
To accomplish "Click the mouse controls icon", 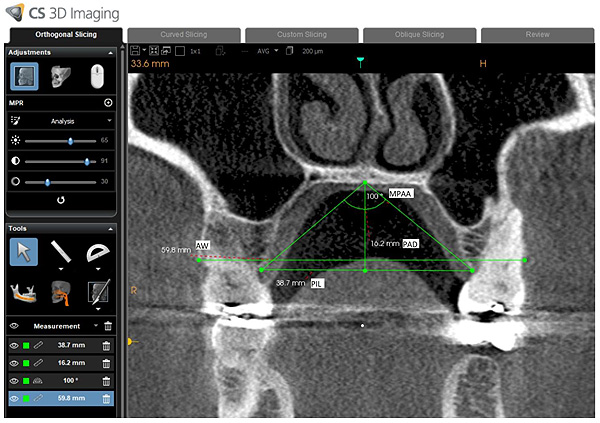I will 96,77.
